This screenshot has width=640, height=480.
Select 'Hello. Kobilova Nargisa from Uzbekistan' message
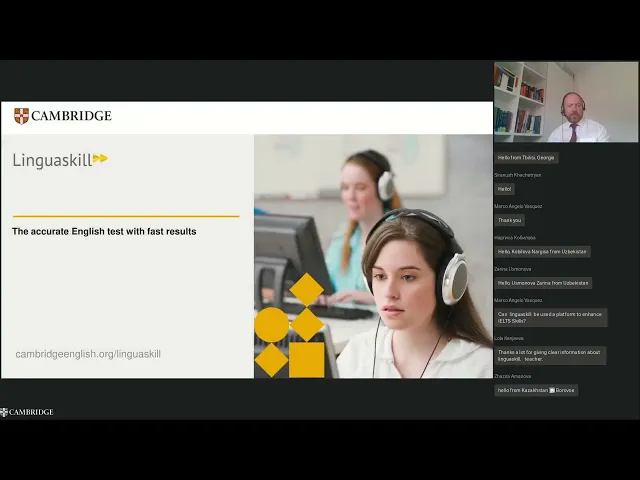542,251
